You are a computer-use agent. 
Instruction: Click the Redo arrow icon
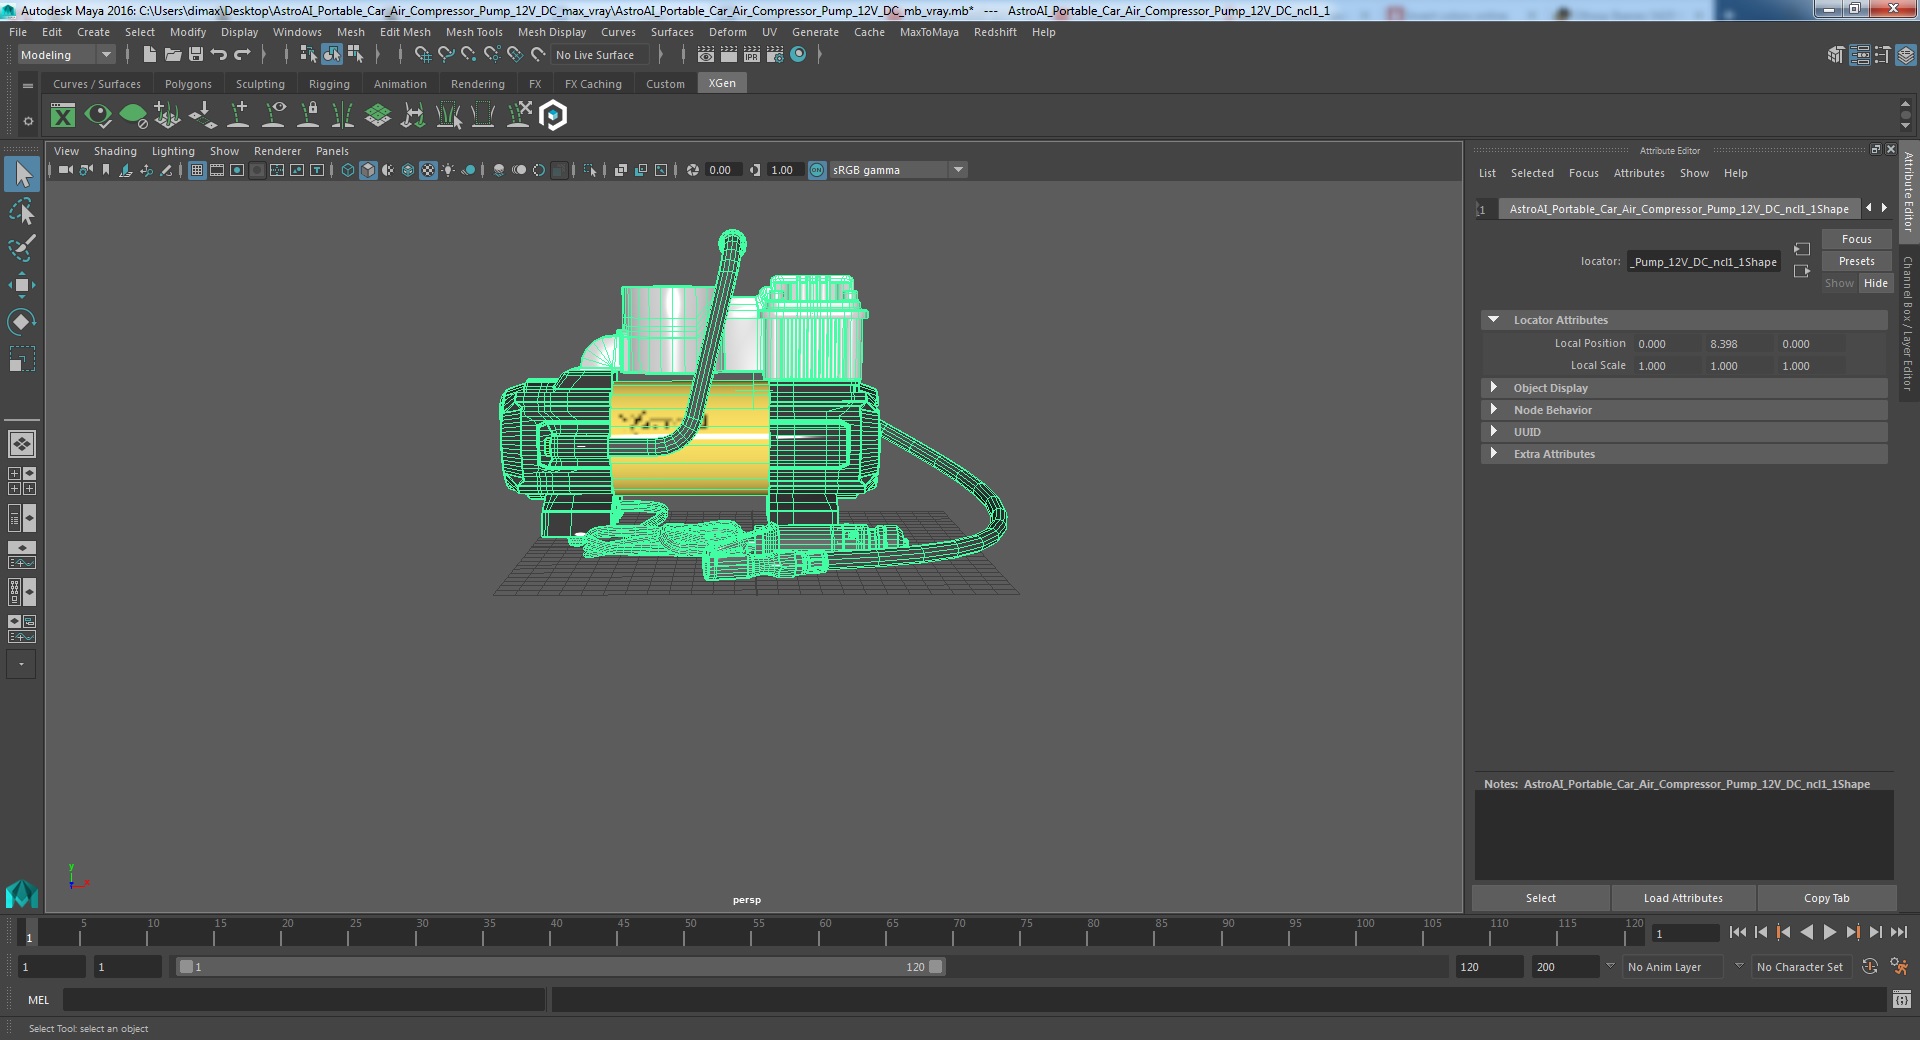(x=243, y=54)
